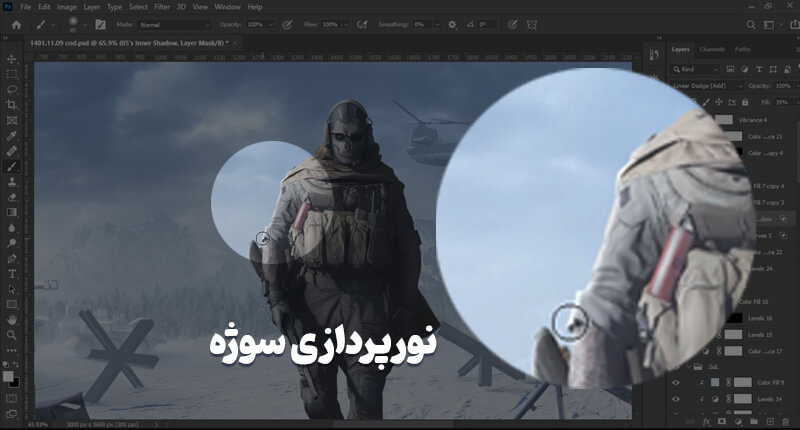The image size is (800, 430).
Task: Toggle airbrush-style build-up
Action: 362,24
